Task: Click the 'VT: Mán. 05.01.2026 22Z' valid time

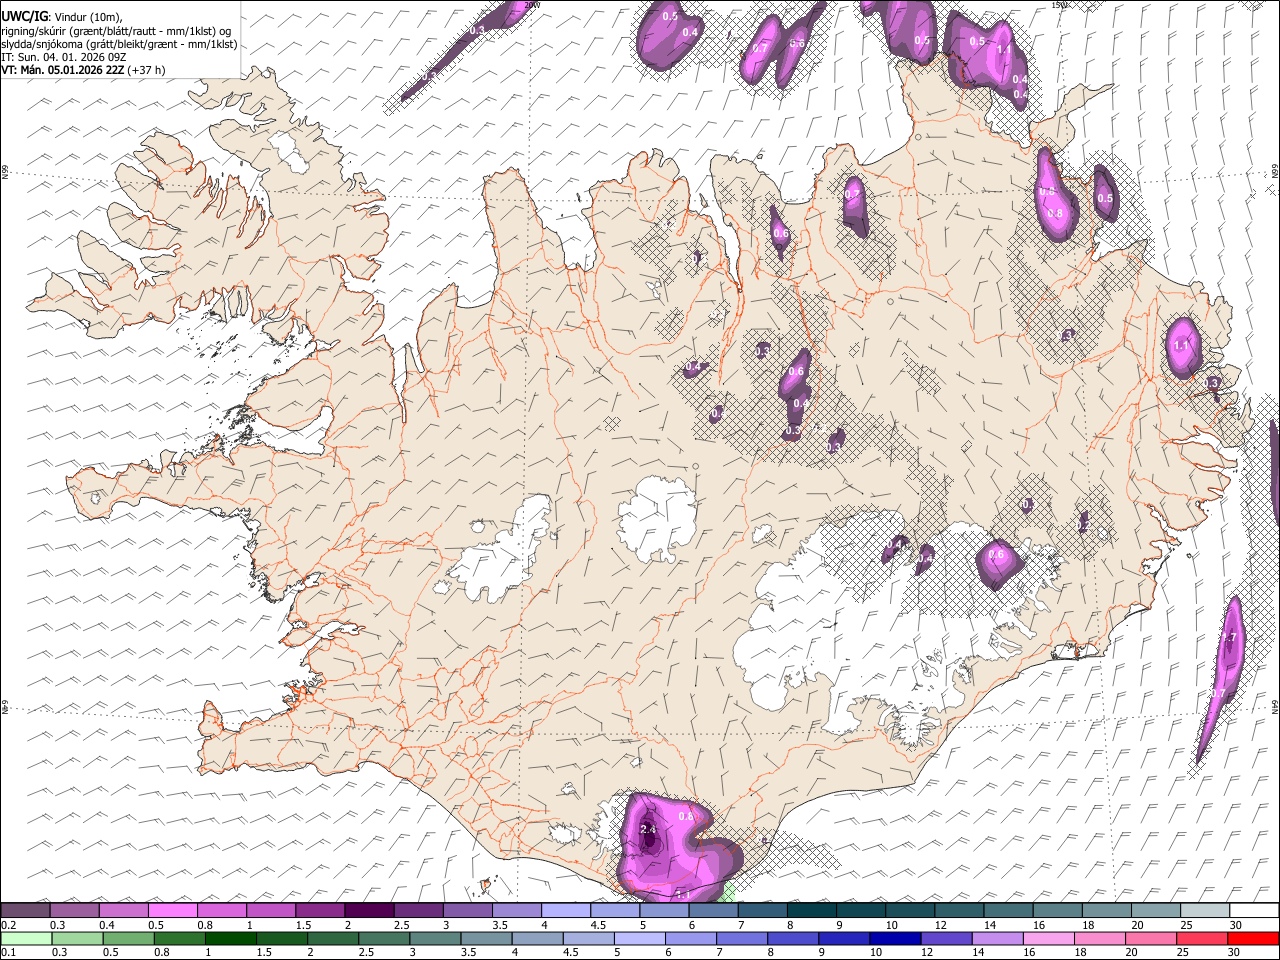Action: tap(63, 70)
